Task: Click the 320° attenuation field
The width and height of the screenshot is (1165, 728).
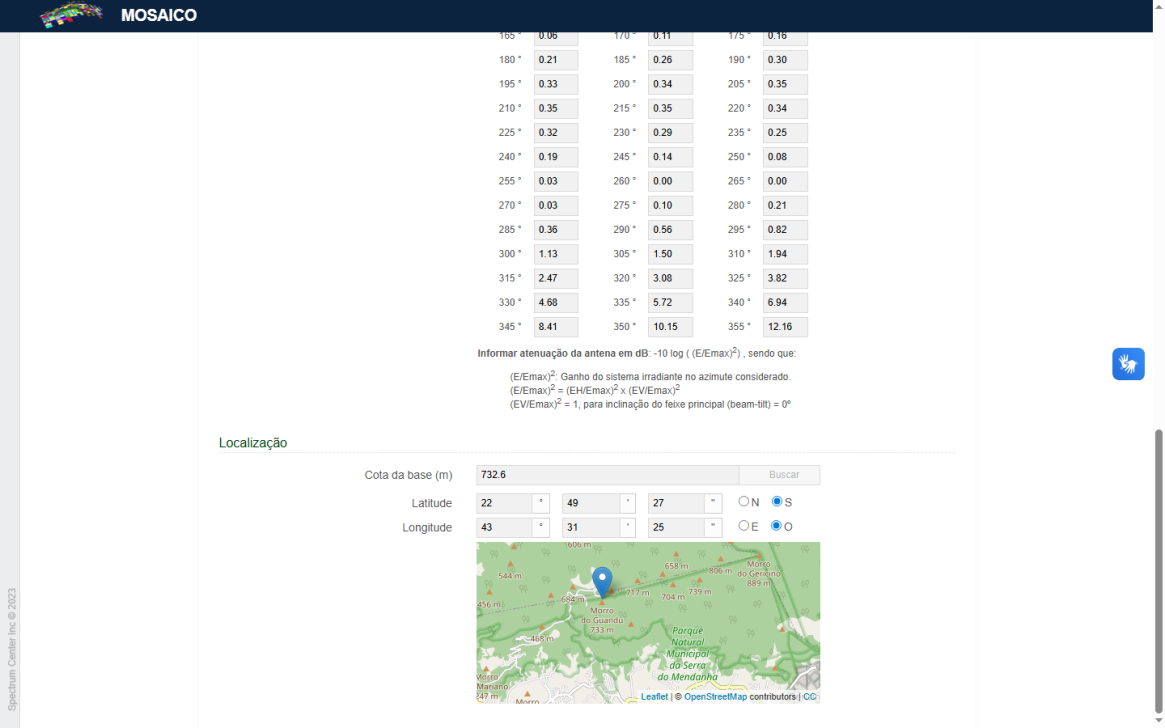Action: point(670,279)
